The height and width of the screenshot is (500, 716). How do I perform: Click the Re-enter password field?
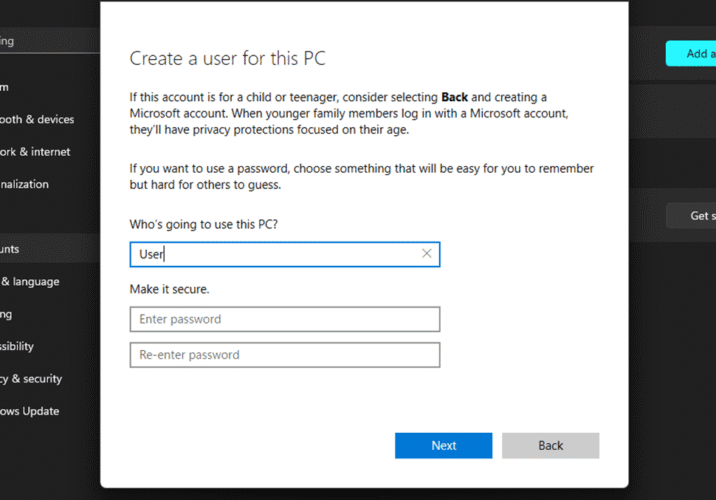click(x=284, y=355)
